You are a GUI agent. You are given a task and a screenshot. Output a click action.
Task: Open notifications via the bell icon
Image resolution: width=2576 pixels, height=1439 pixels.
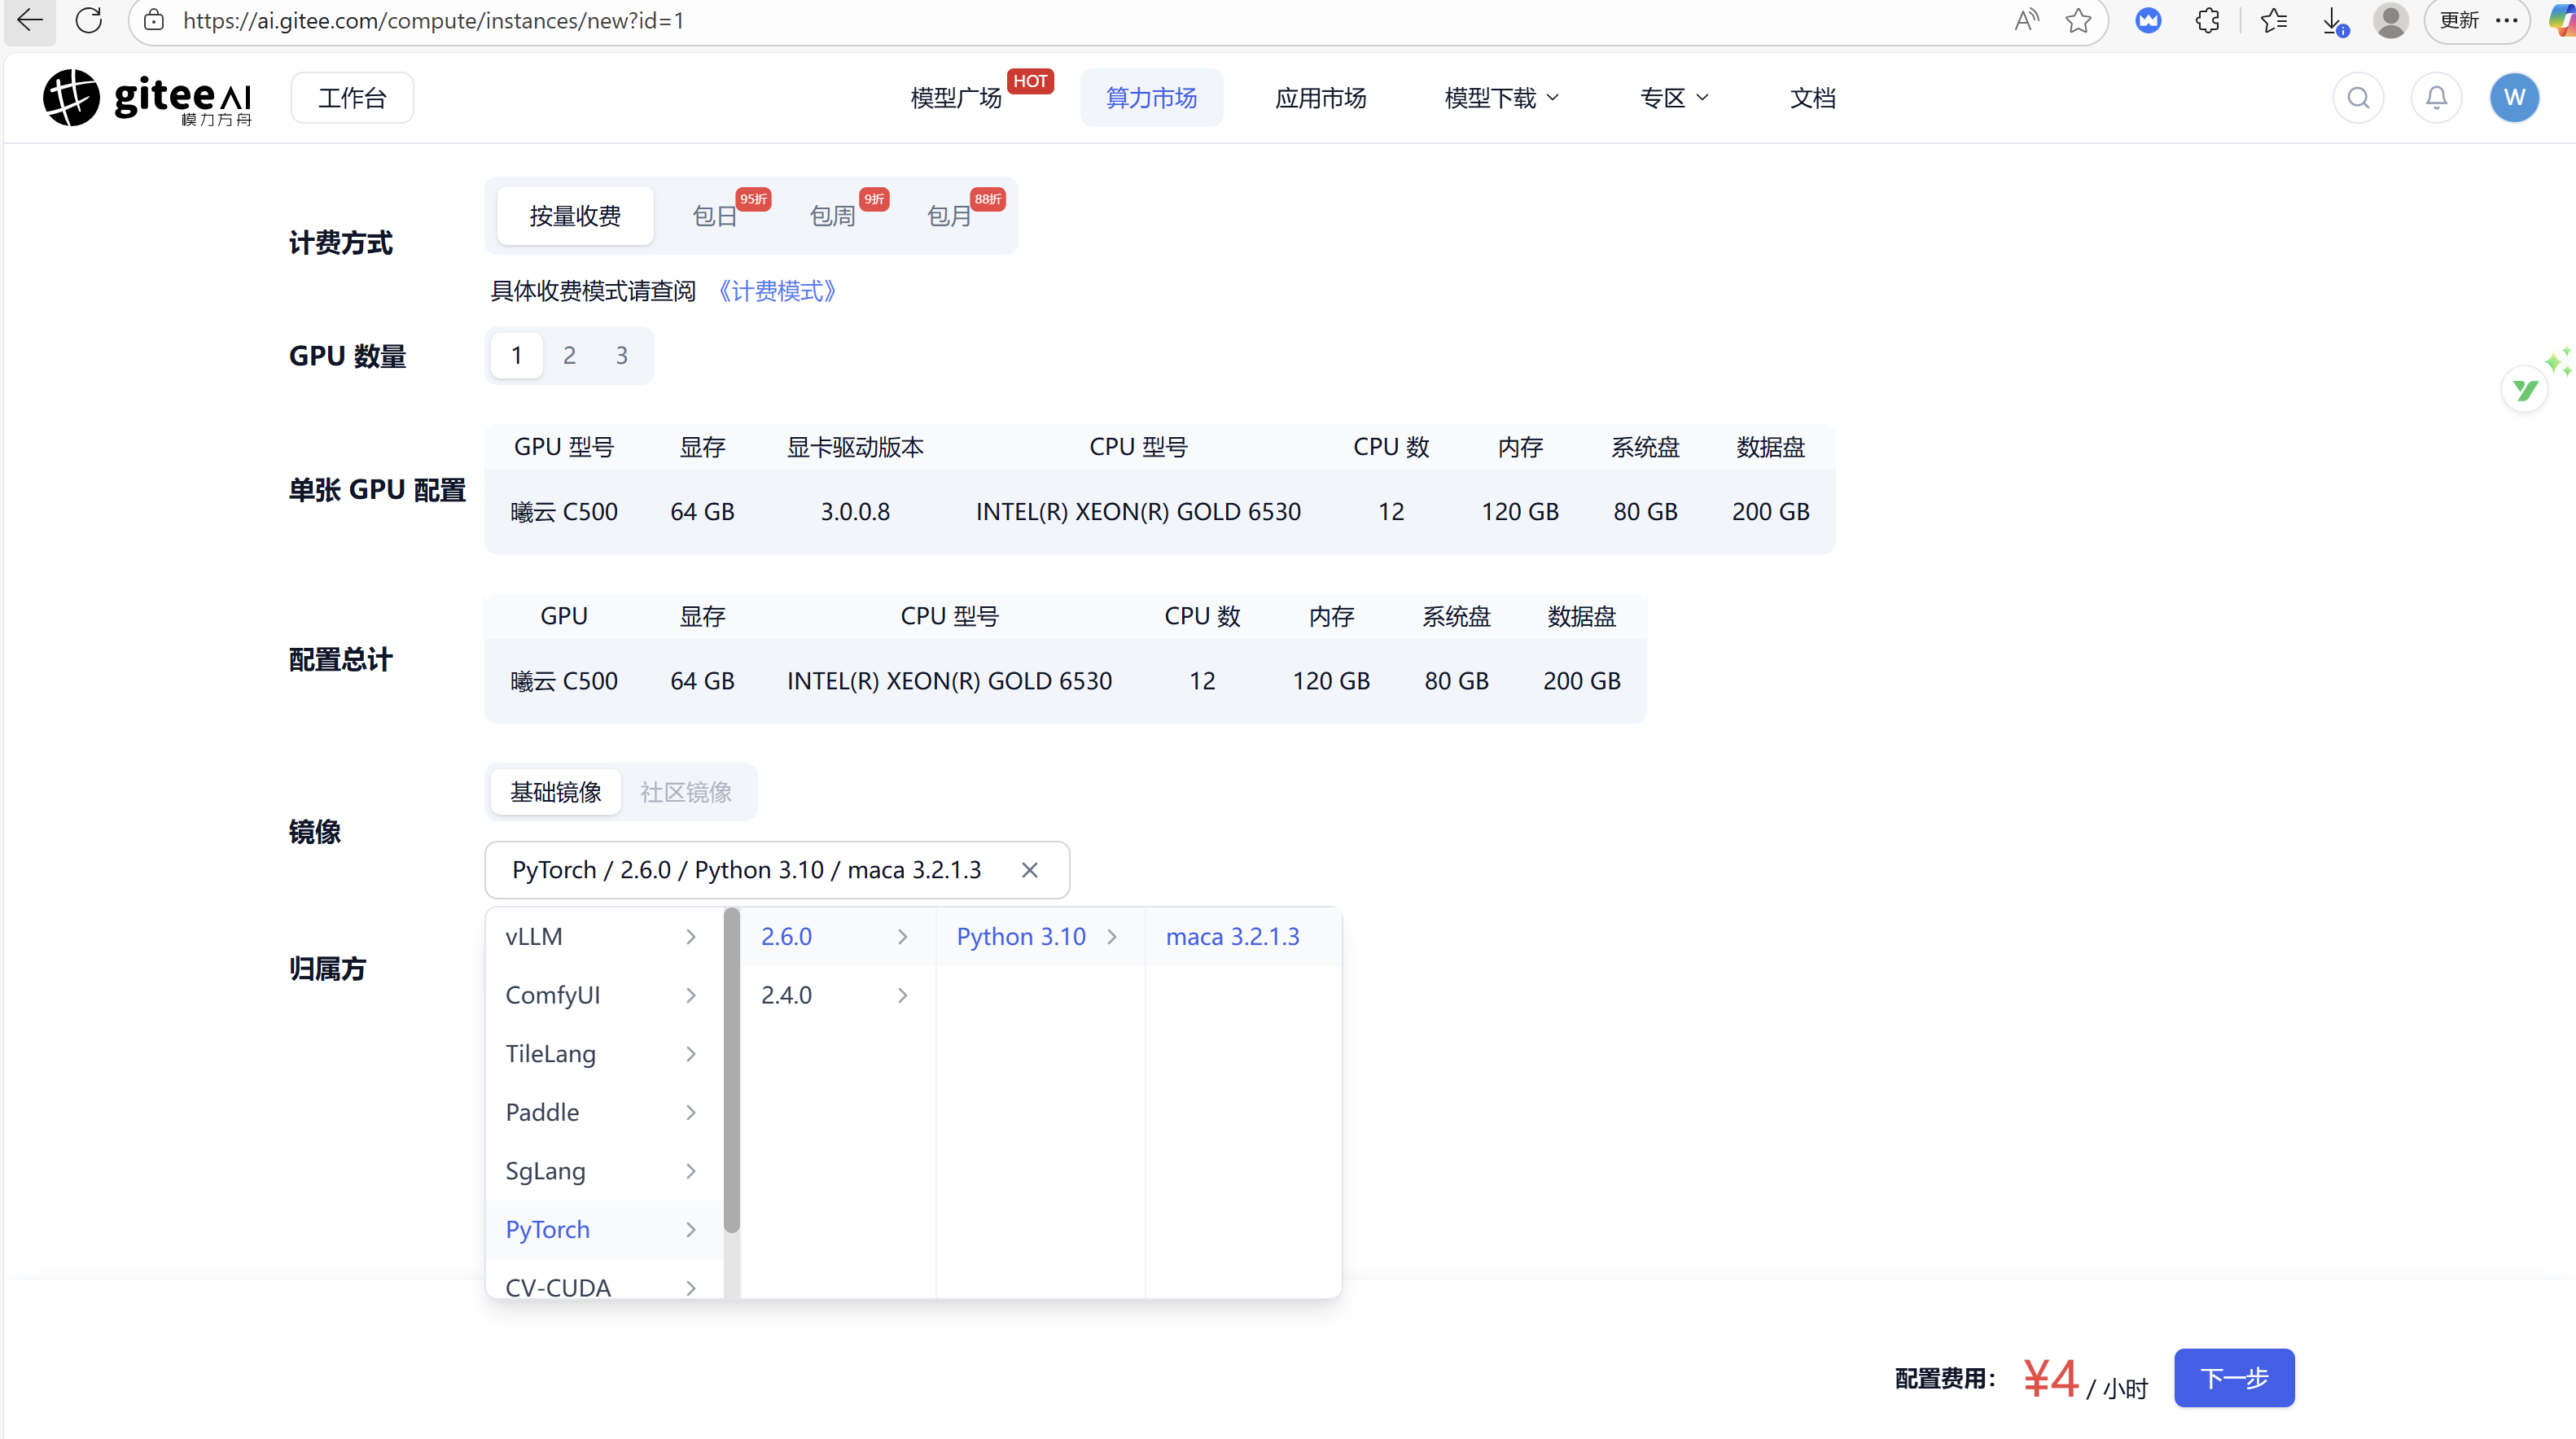tap(2436, 97)
